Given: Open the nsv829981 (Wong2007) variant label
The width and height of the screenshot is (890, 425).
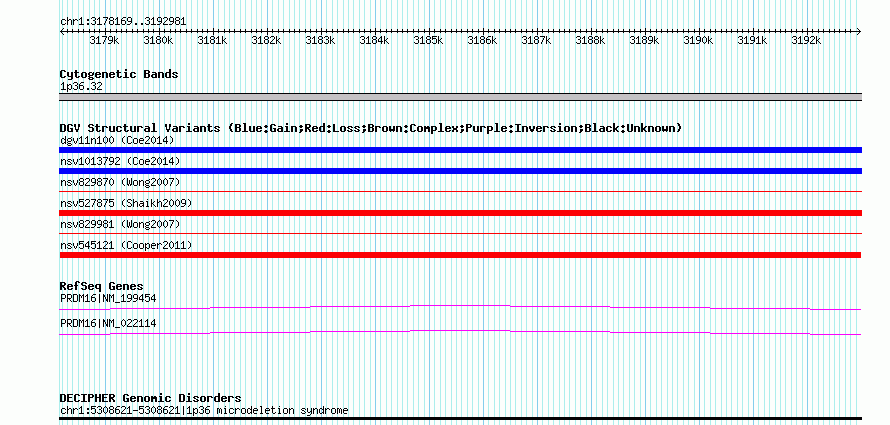Looking at the screenshot, I should (x=120, y=225).
